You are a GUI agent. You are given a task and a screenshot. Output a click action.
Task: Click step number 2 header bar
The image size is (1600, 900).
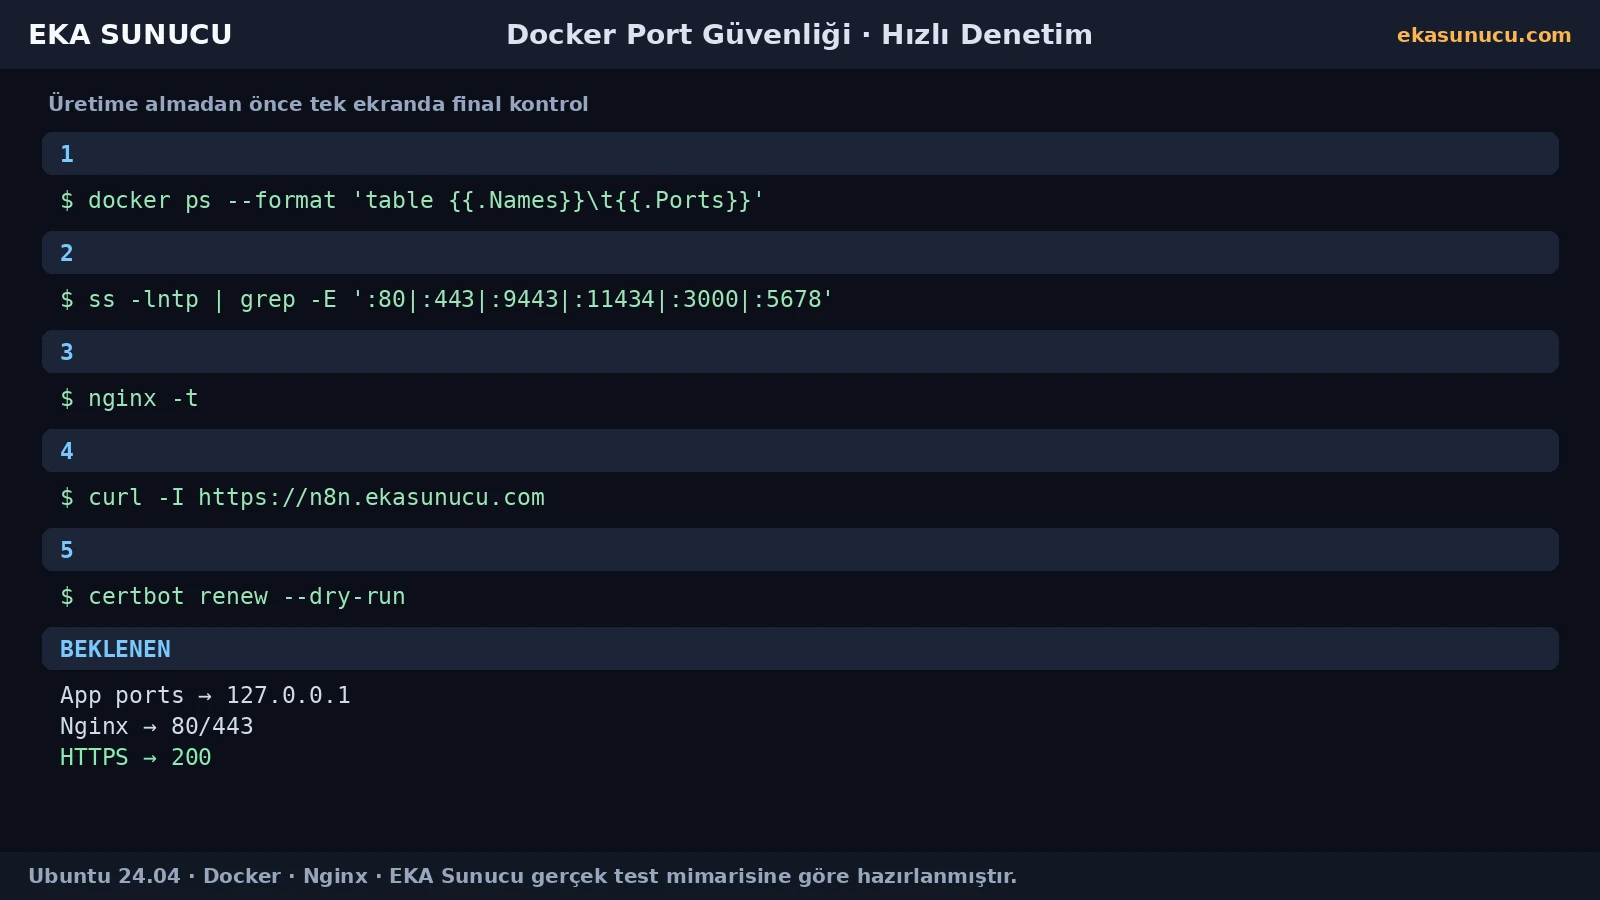coord(800,253)
